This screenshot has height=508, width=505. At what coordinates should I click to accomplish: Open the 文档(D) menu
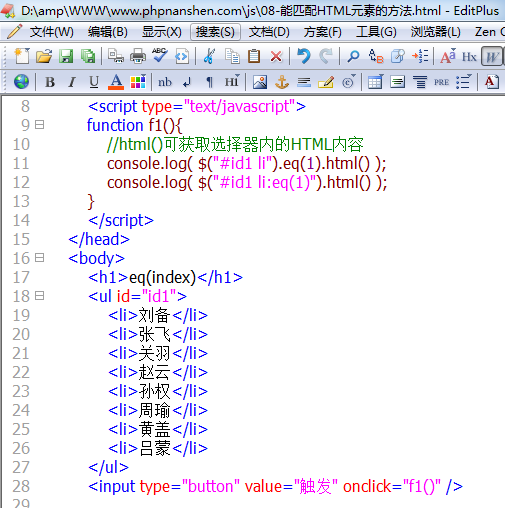tap(269, 32)
